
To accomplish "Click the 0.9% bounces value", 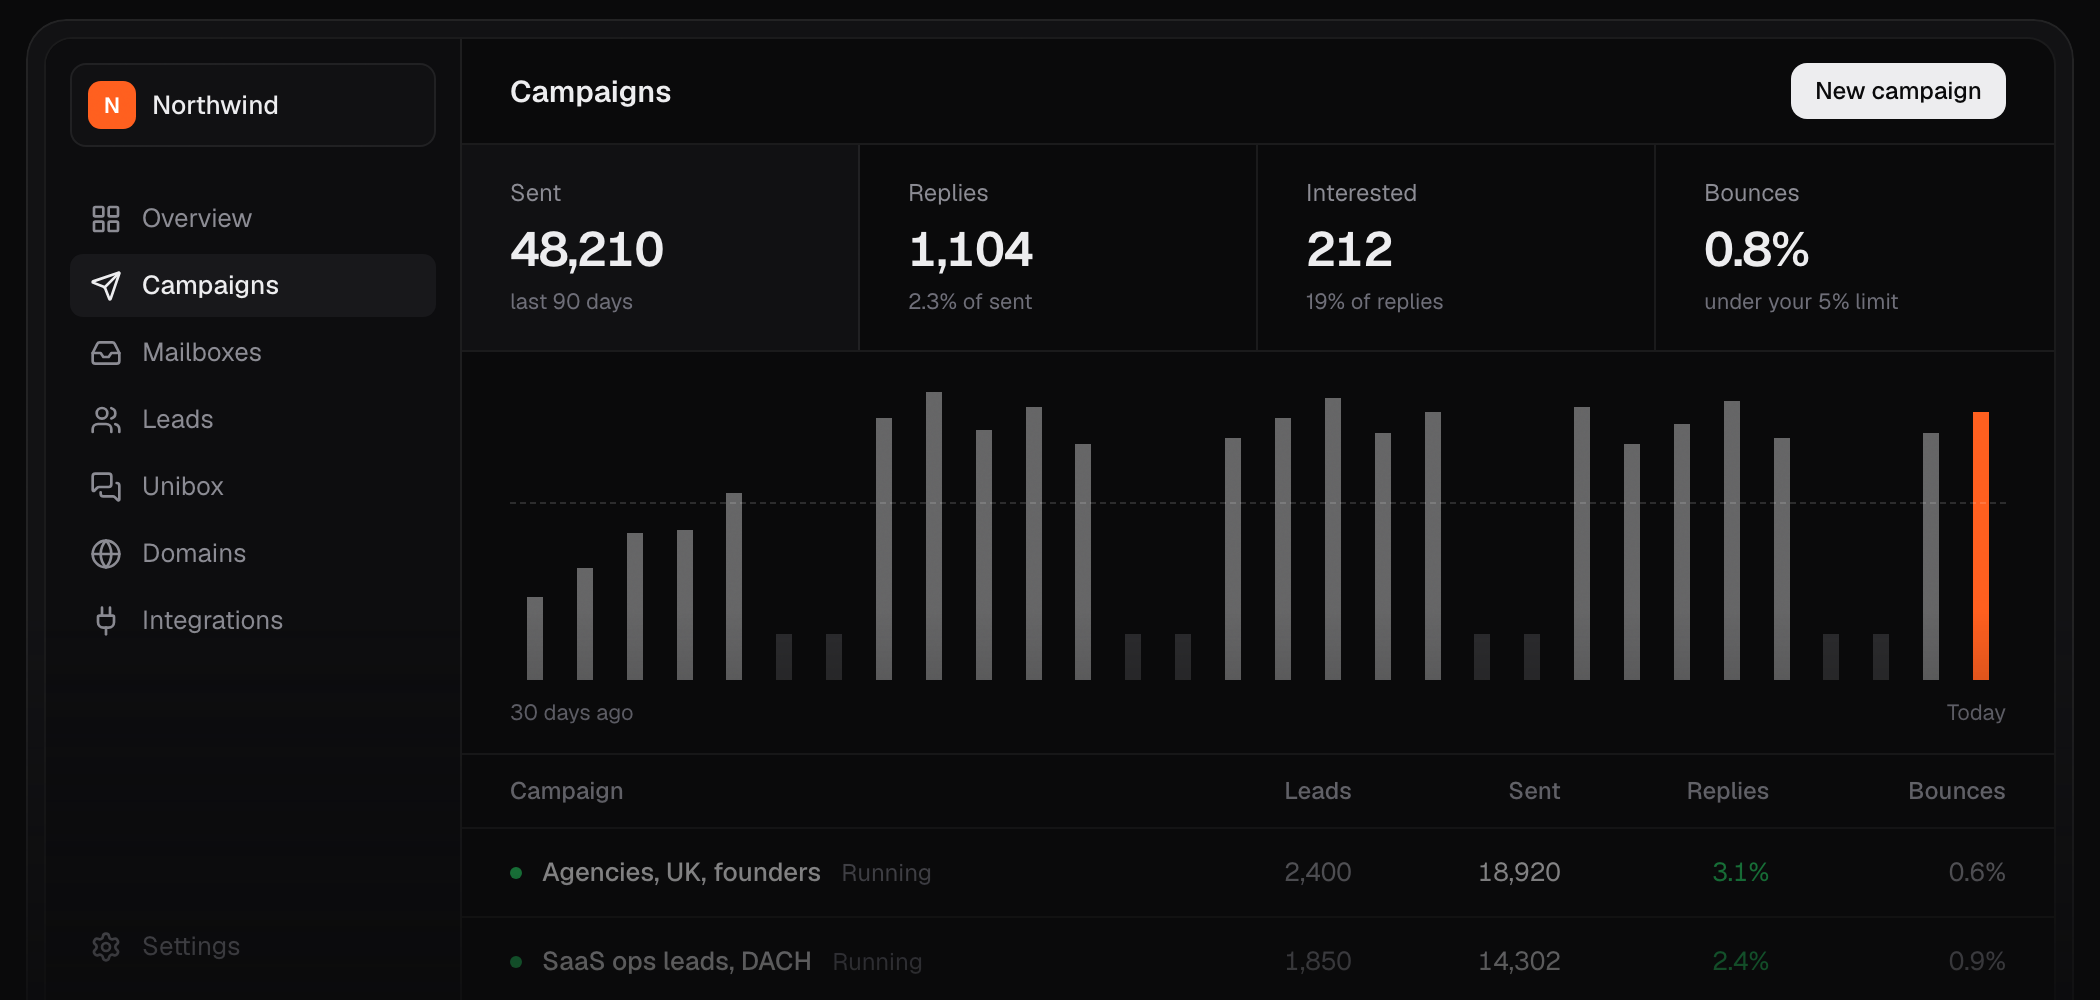I will tap(1977, 961).
